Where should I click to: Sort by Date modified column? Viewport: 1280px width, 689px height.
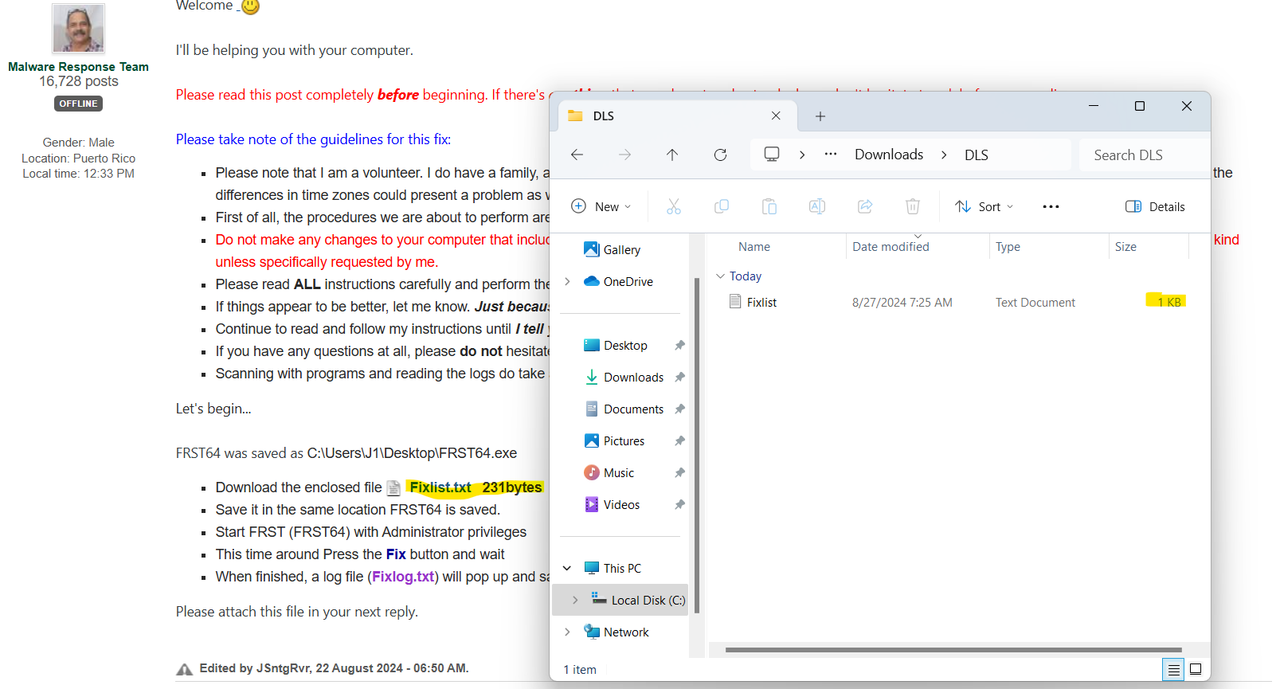pyautogui.click(x=890, y=247)
